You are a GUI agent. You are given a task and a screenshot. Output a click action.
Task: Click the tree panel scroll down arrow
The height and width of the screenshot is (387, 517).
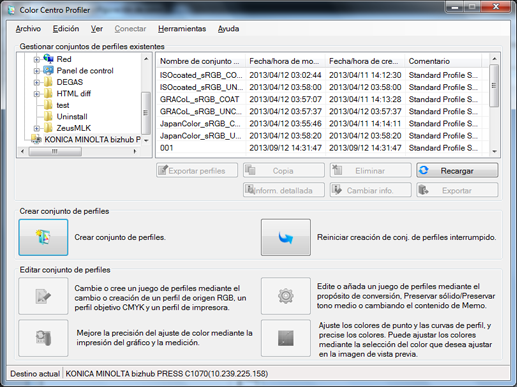(x=146, y=140)
